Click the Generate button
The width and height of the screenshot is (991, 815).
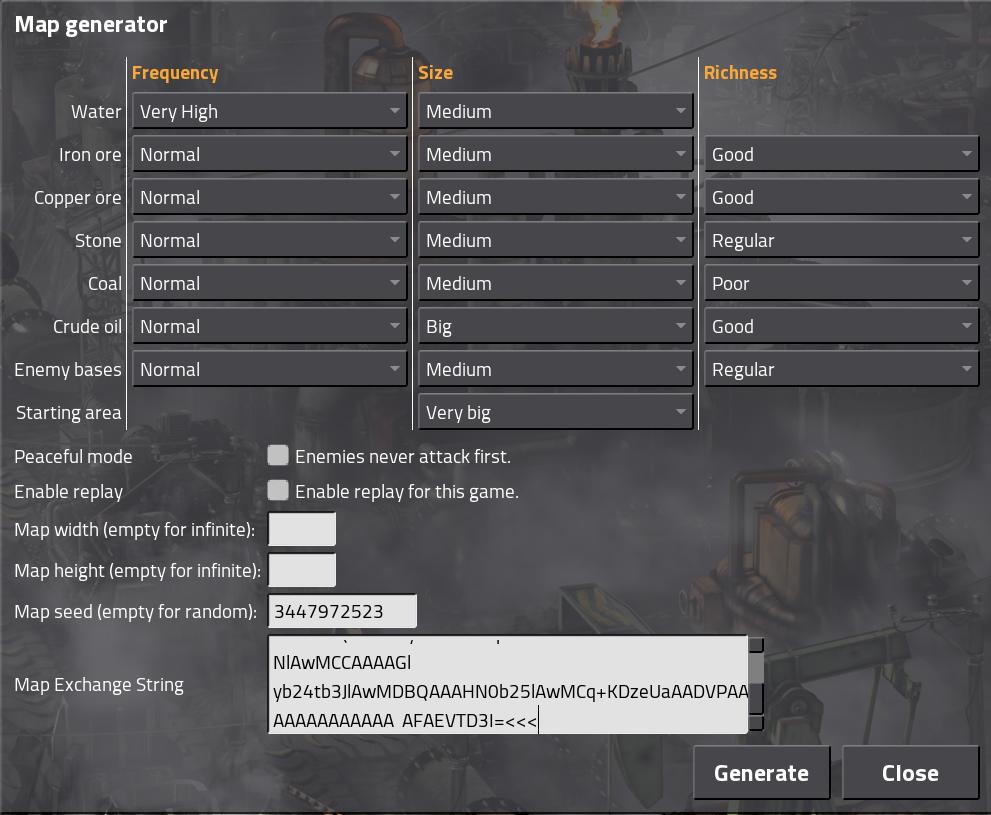762,773
